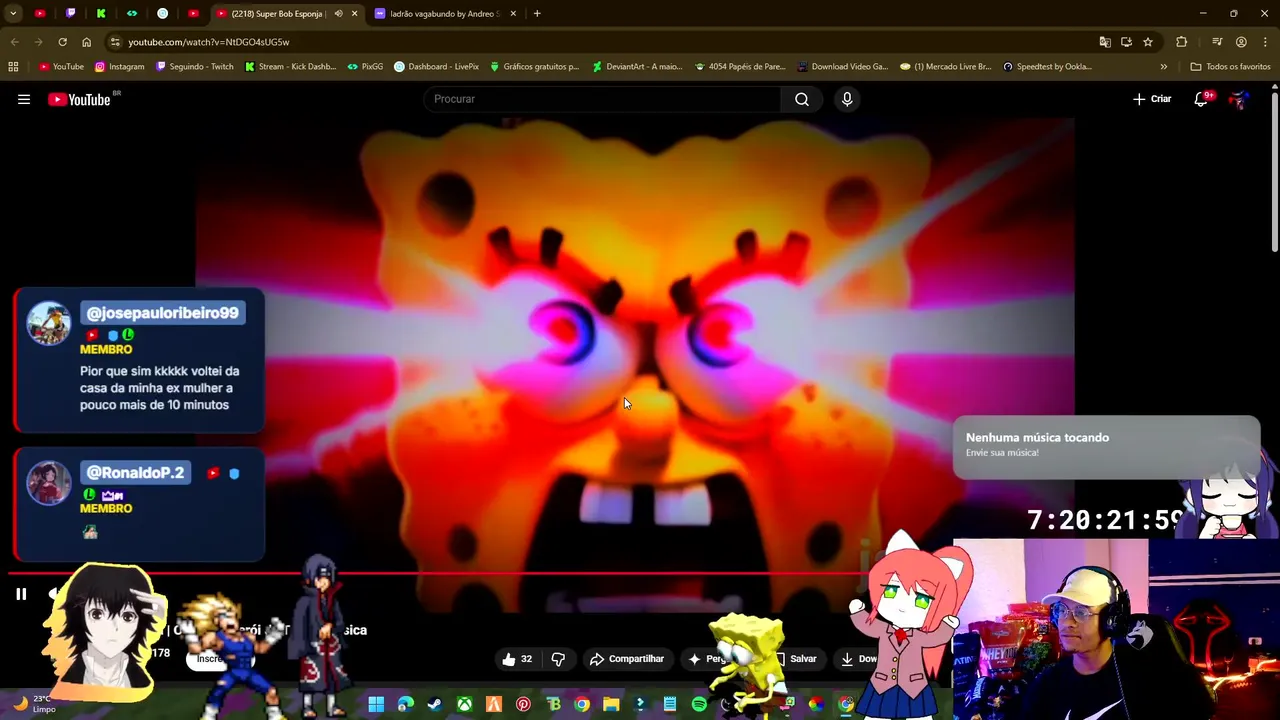Close the ladrão vagabundo tab
This screenshot has width=1280, height=720.
click(513, 14)
